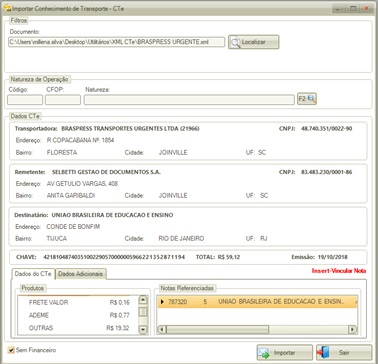Image resolution: width=378 pixels, height=364 pixels.
Task: Click the Localizar button to browse for the XML
Action: [x=253, y=42]
